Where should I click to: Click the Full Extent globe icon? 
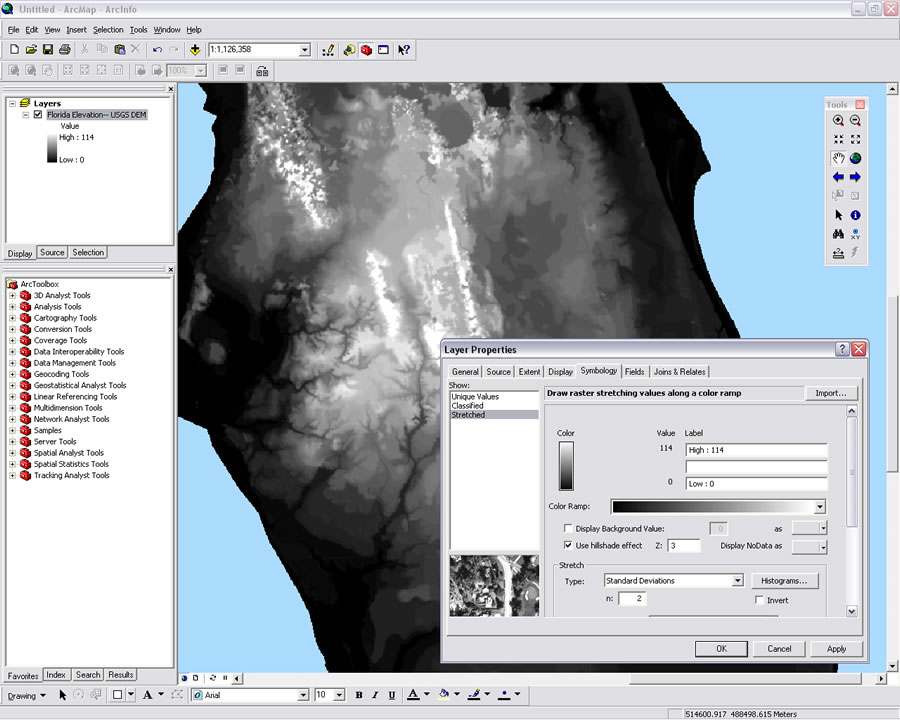(856, 158)
